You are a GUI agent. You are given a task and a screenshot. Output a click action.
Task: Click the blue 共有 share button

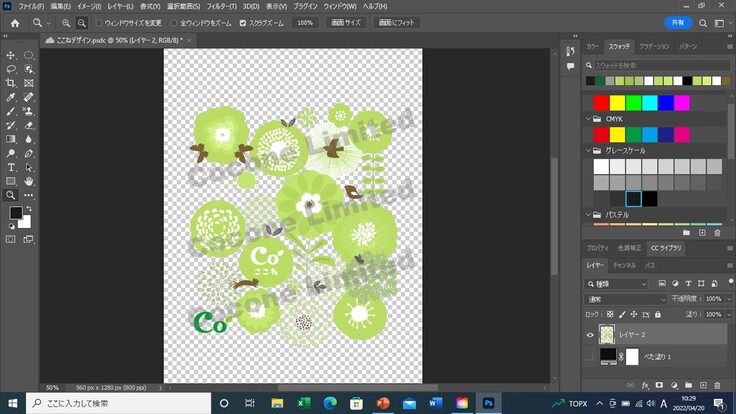[x=678, y=22]
